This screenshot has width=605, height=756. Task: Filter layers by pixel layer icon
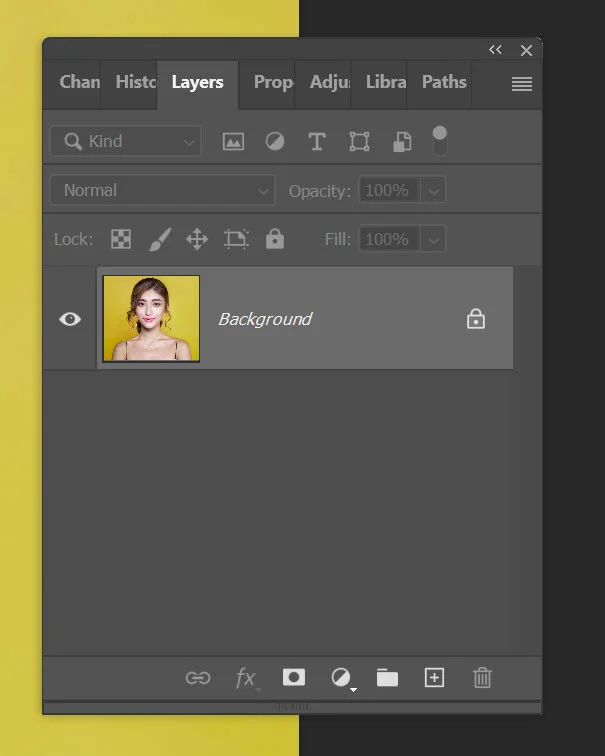(233, 142)
